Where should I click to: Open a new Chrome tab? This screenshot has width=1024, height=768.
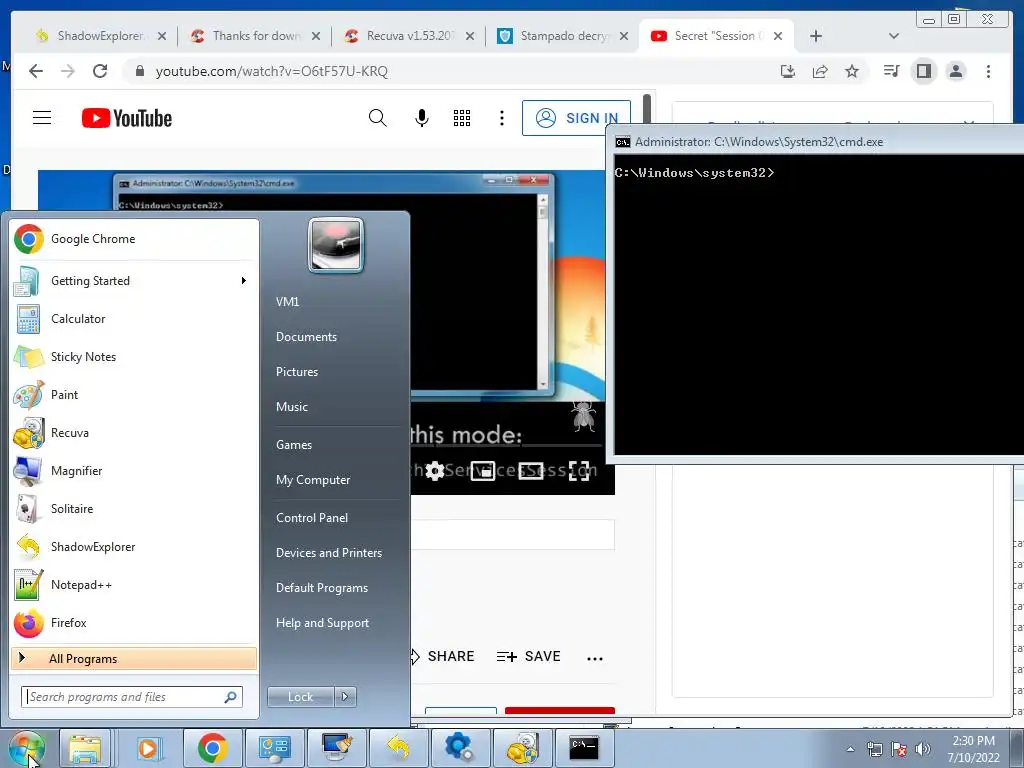point(816,36)
